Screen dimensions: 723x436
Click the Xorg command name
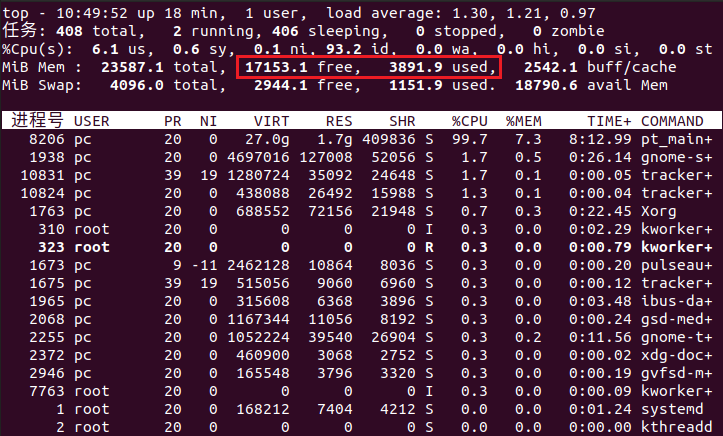tap(658, 211)
